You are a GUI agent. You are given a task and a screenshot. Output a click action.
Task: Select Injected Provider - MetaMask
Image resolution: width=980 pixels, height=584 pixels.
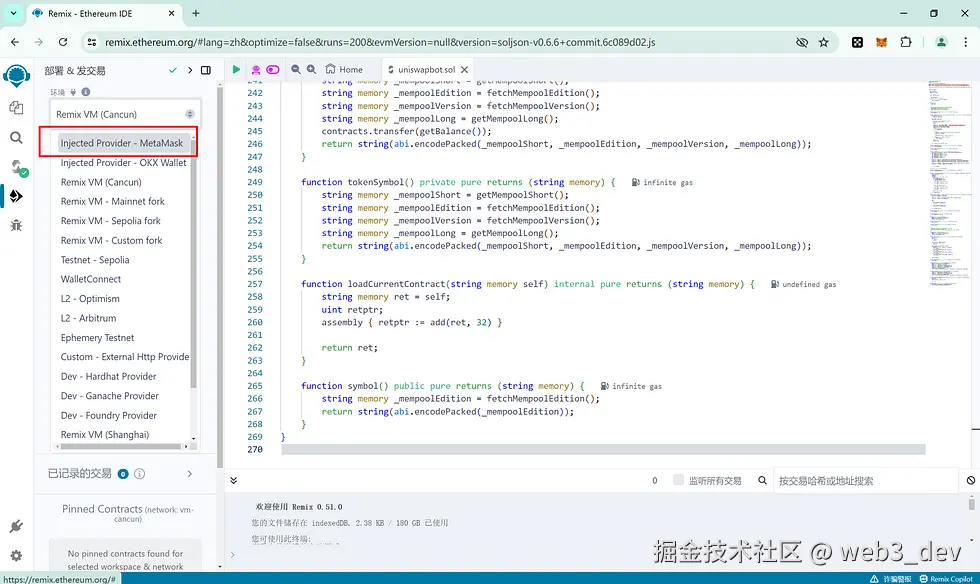click(122, 143)
